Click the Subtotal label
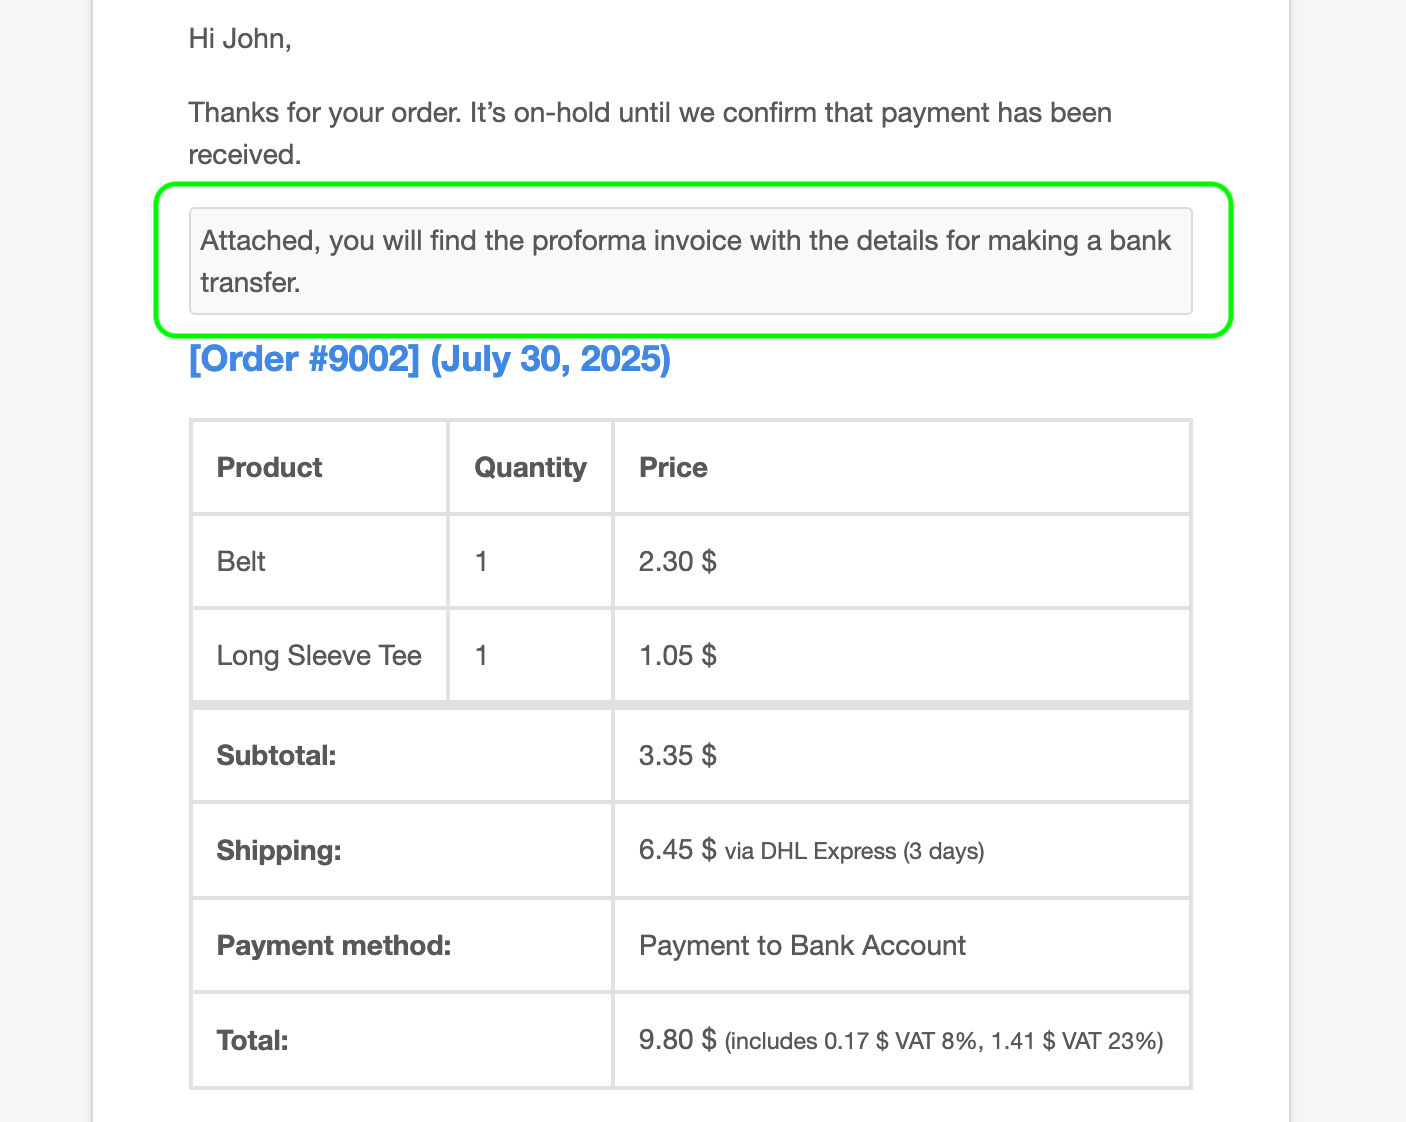Image resolution: width=1406 pixels, height=1122 pixels. pos(276,755)
